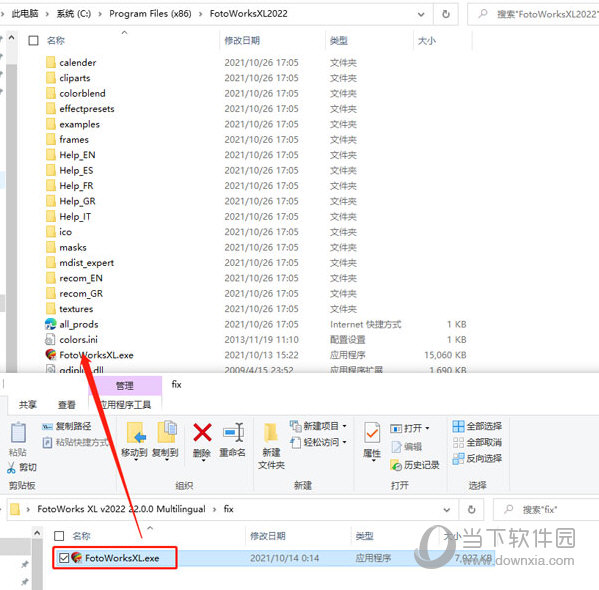This screenshot has width=599, height=590.
Task: Uncheck the FotoWorksXL.exe checkbox in the fix window
Action: click(64, 558)
